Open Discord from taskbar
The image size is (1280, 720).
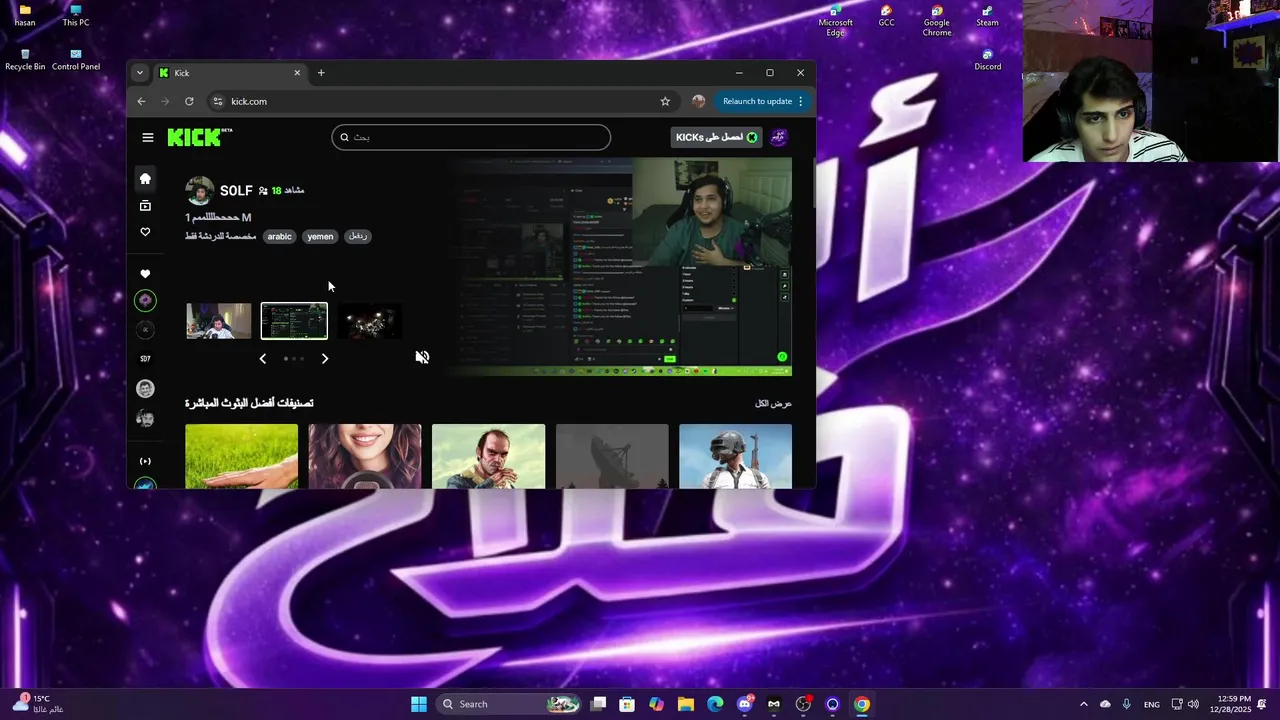pos(745,704)
